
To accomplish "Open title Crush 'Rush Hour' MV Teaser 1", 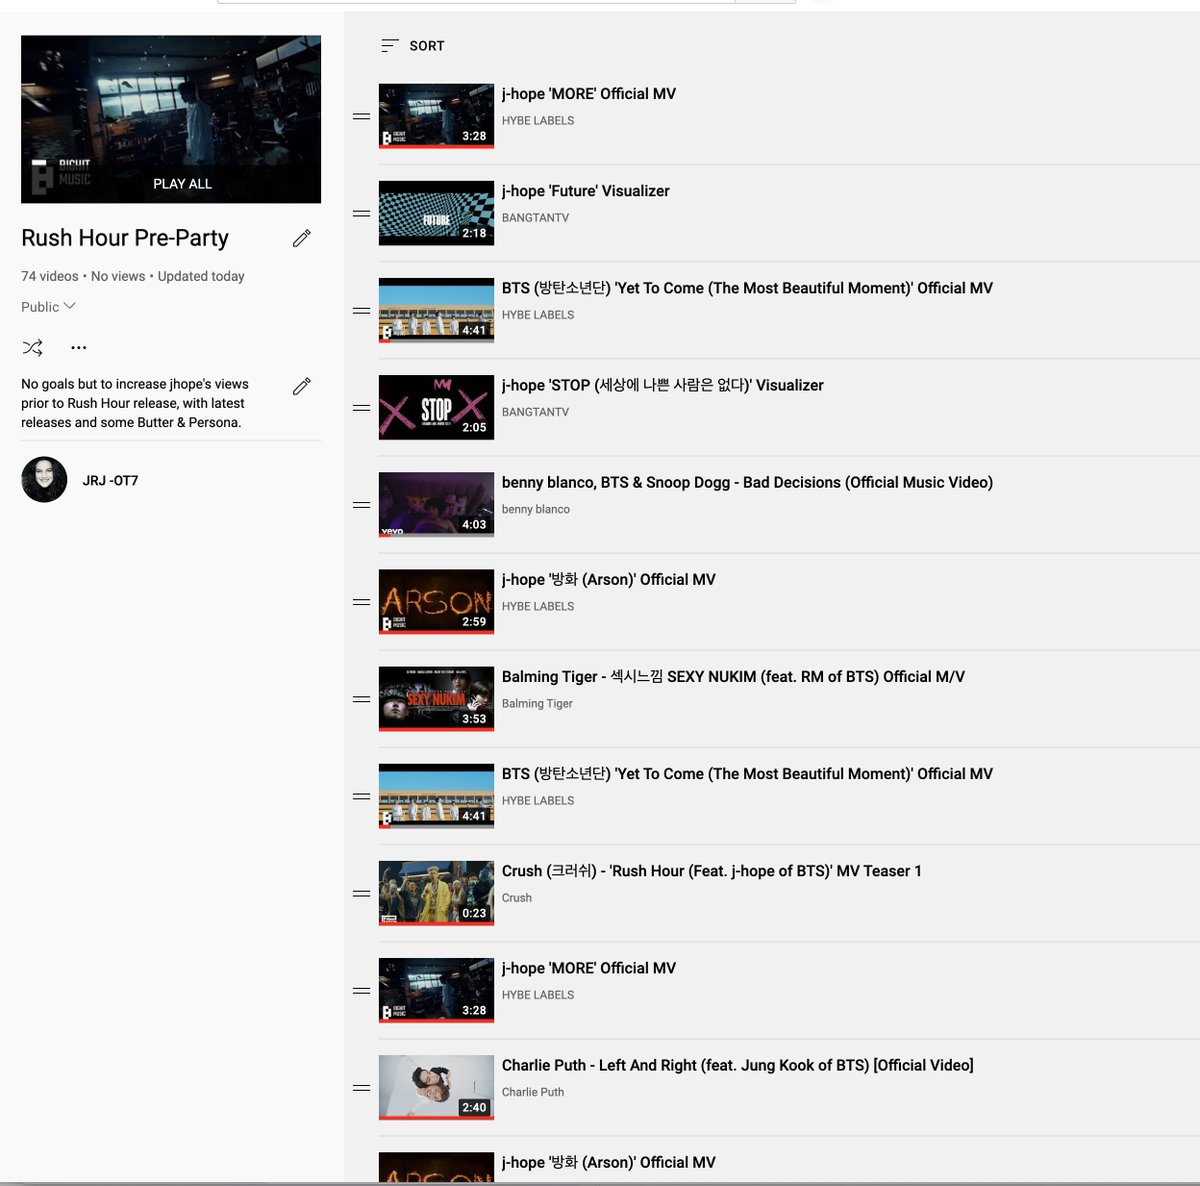I will pyautogui.click(x=712, y=871).
